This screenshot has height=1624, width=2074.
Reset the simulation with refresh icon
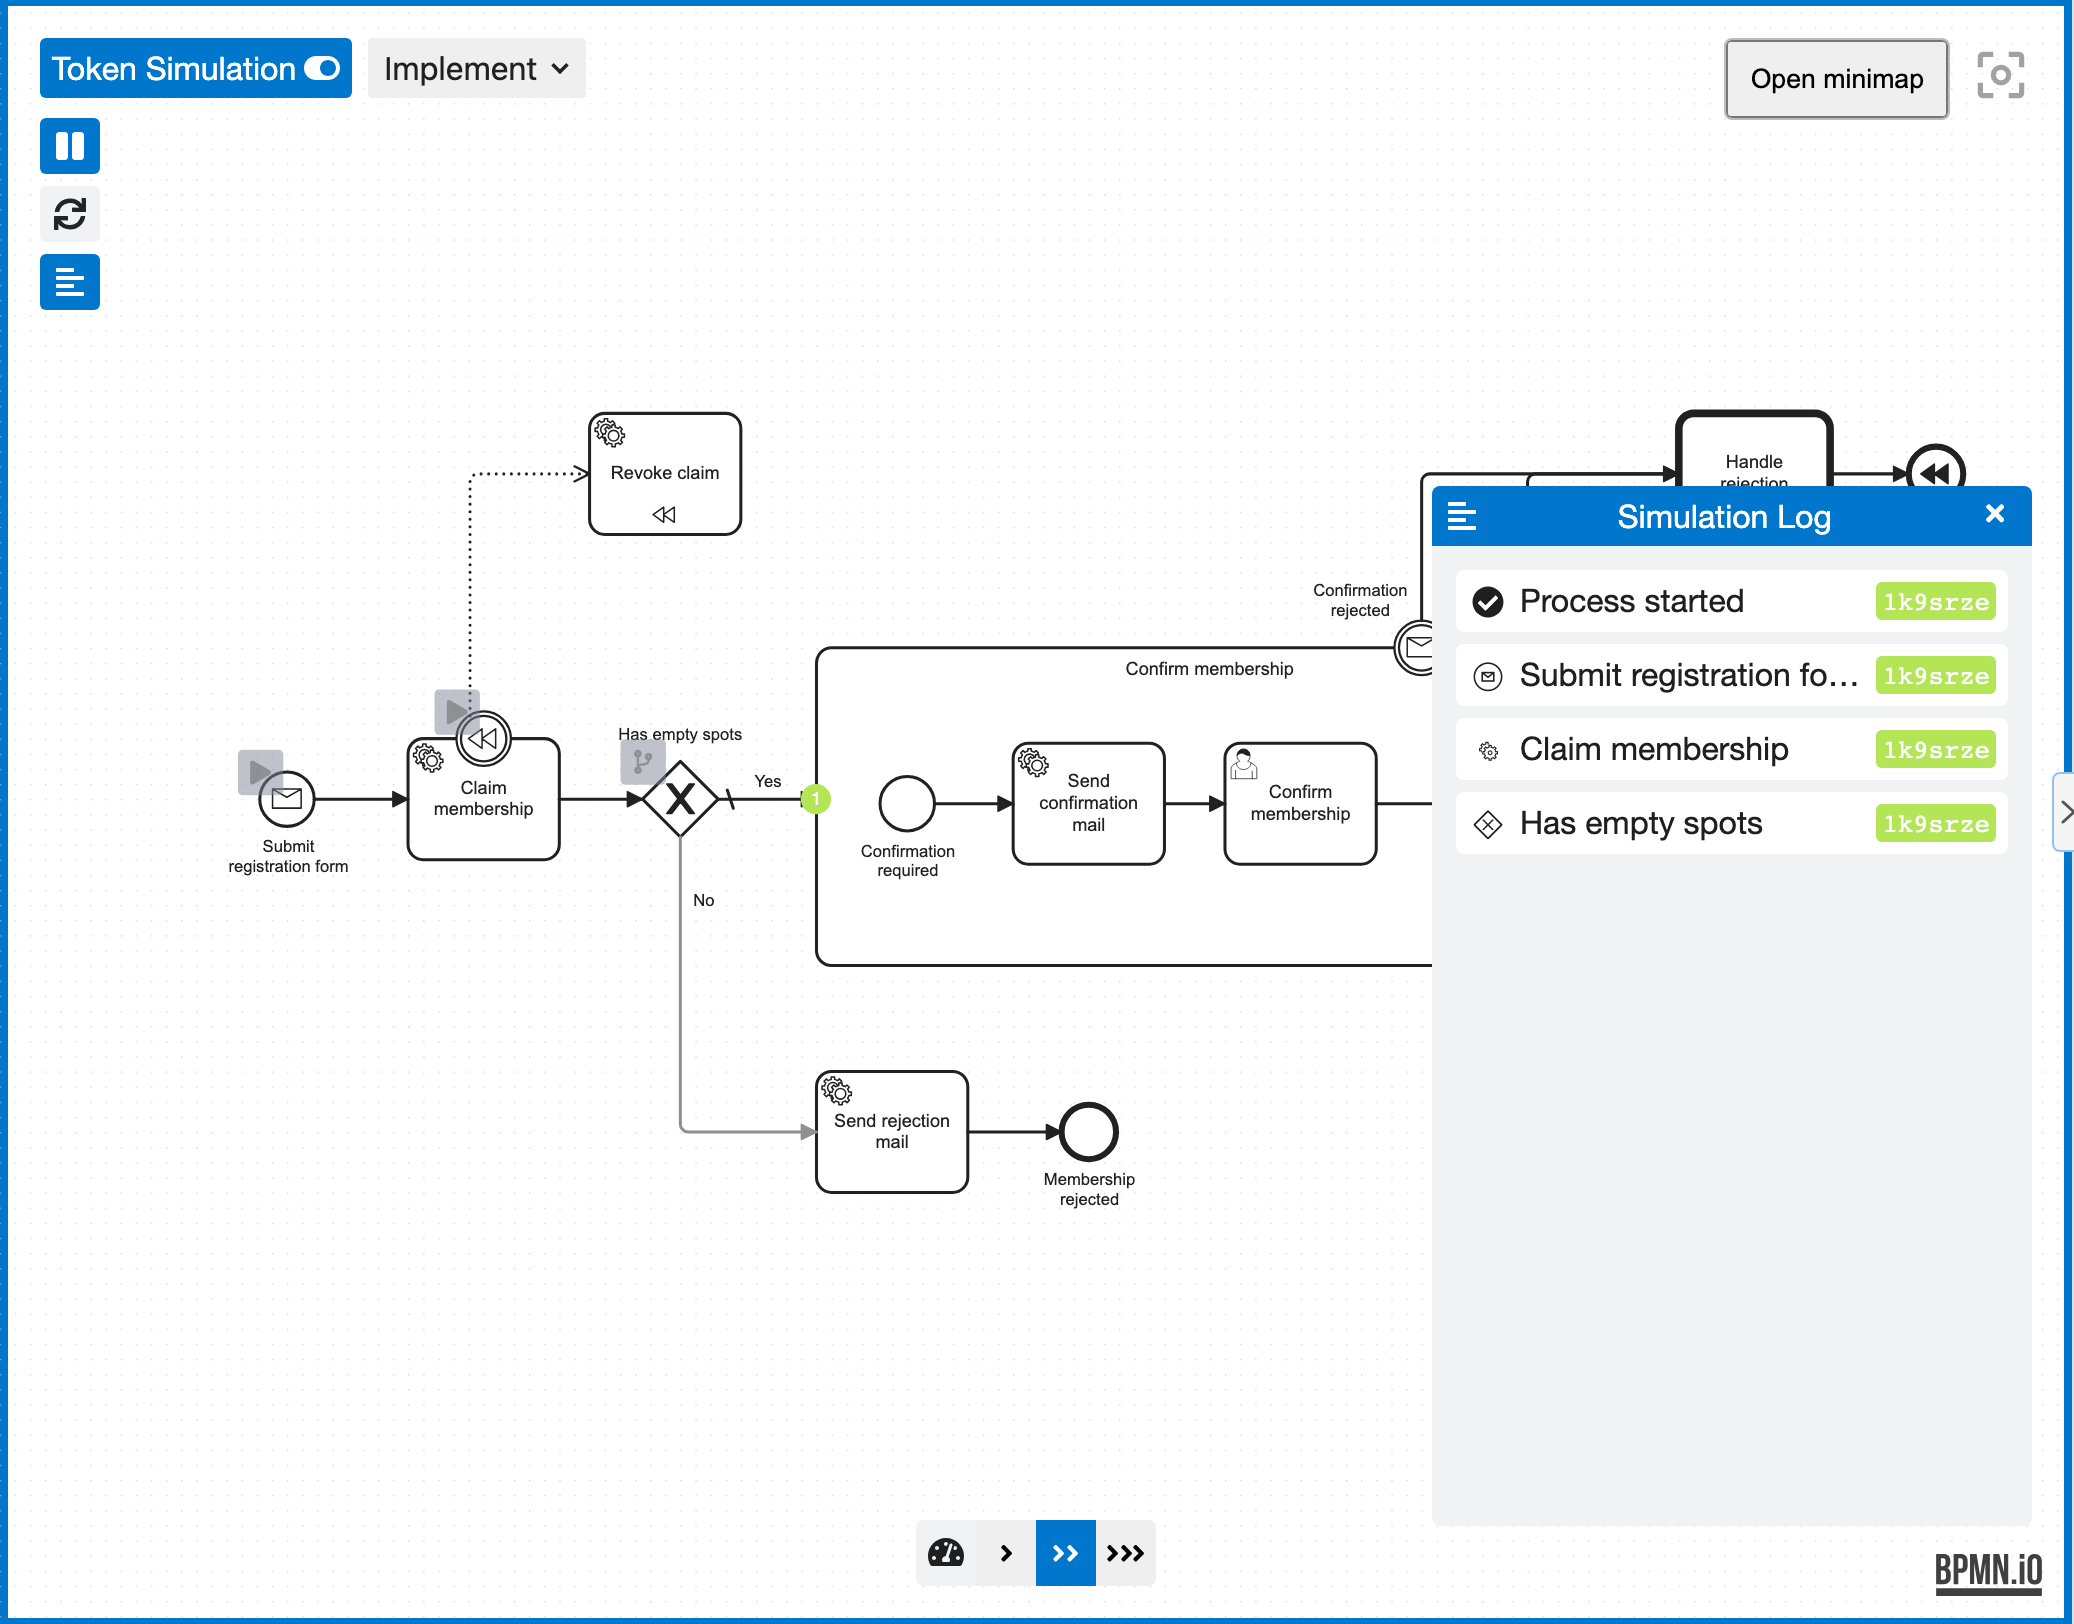click(x=70, y=214)
